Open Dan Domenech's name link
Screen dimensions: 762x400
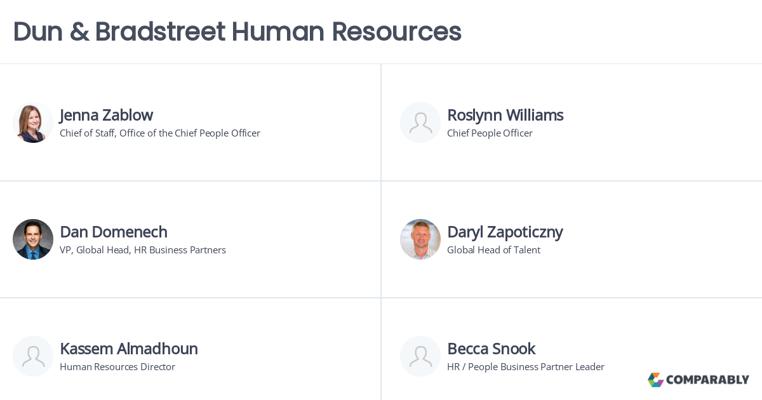[x=113, y=232]
